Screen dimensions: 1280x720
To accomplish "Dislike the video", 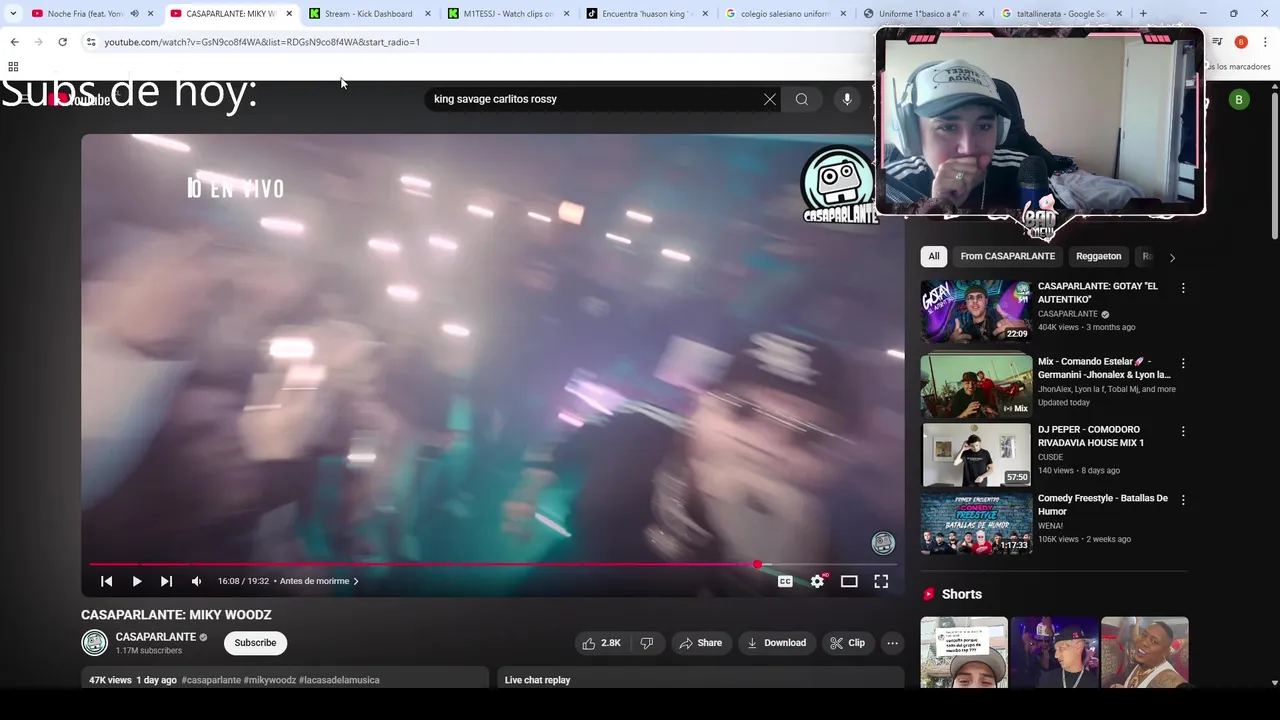I will [647, 643].
